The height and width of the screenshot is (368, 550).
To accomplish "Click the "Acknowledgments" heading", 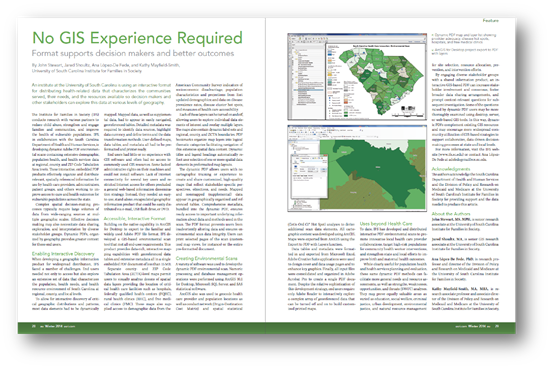I will (x=451, y=169).
